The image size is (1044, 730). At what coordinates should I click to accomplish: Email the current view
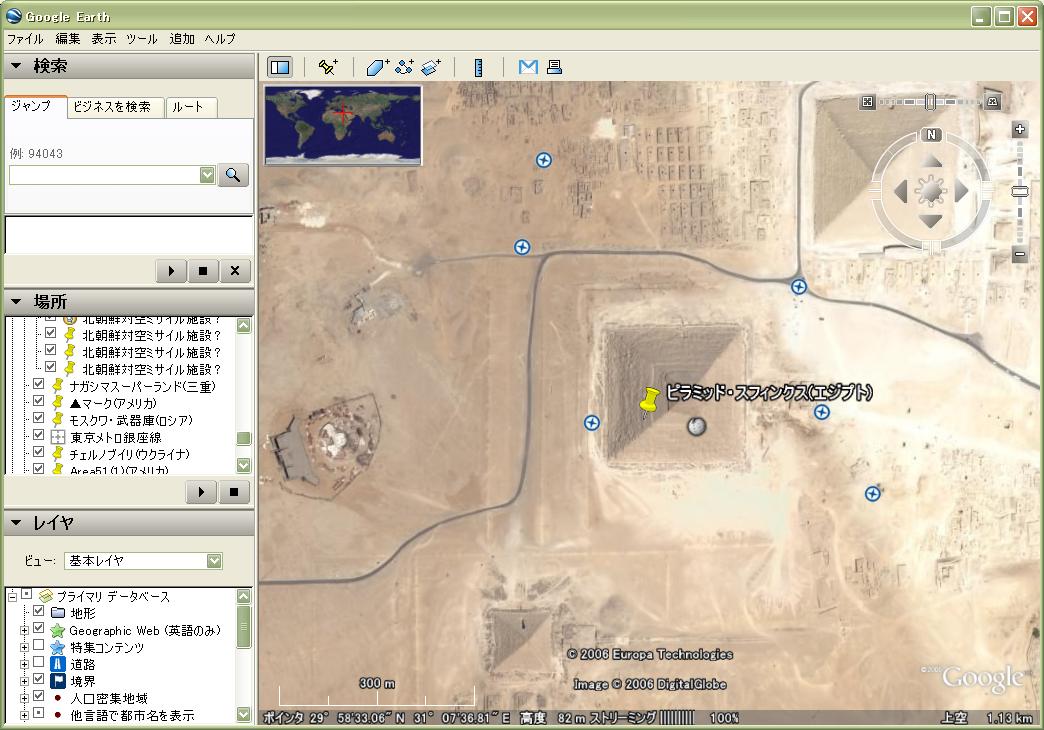[x=528, y=67]
